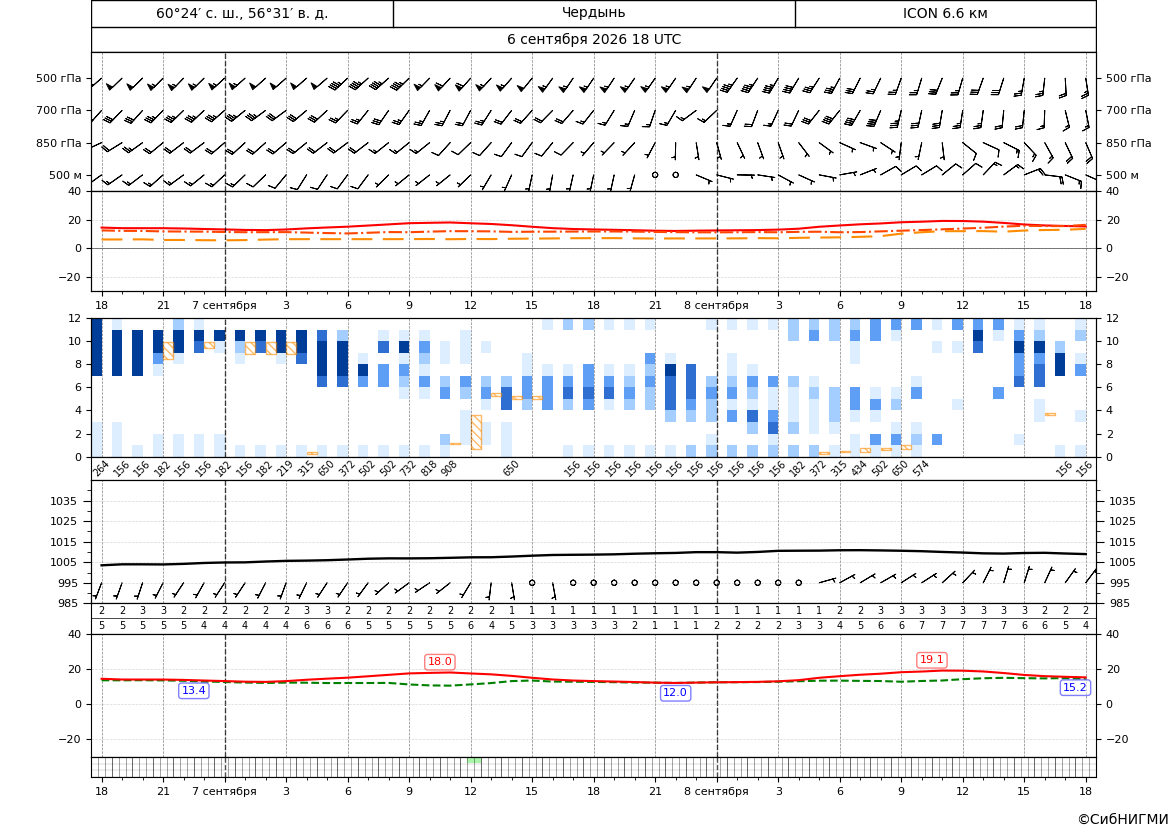
Task: Click the blue 12.0 minimum temperature label
Action: coord(675,693)
